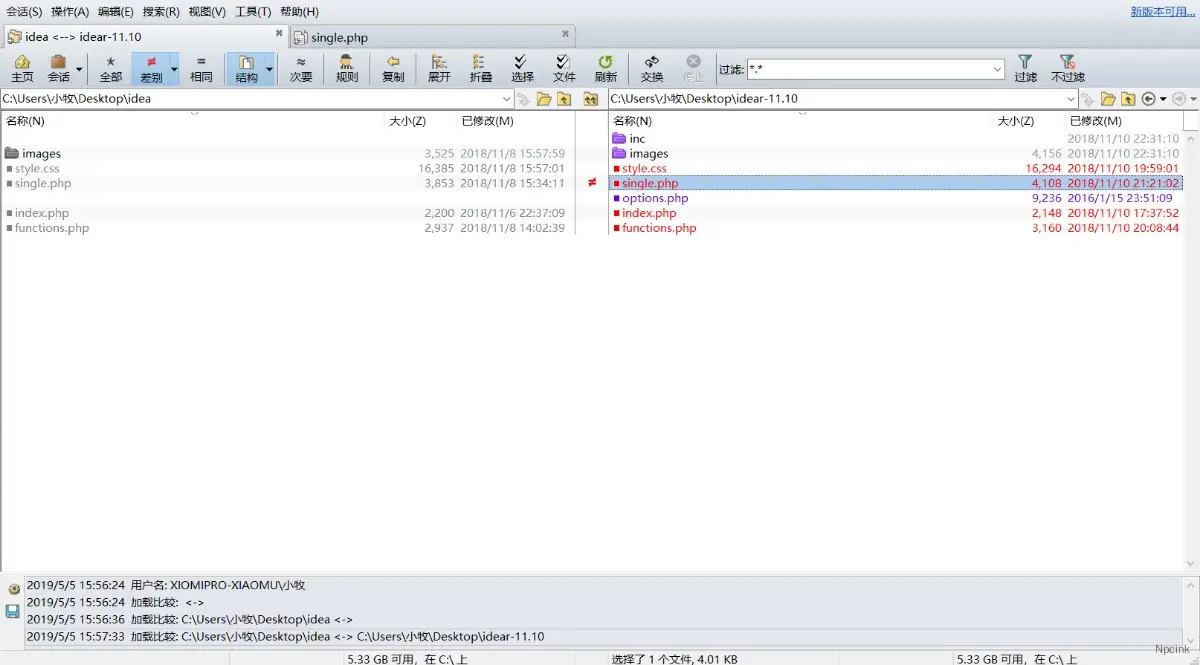Switch to the single.php tab

339,37
